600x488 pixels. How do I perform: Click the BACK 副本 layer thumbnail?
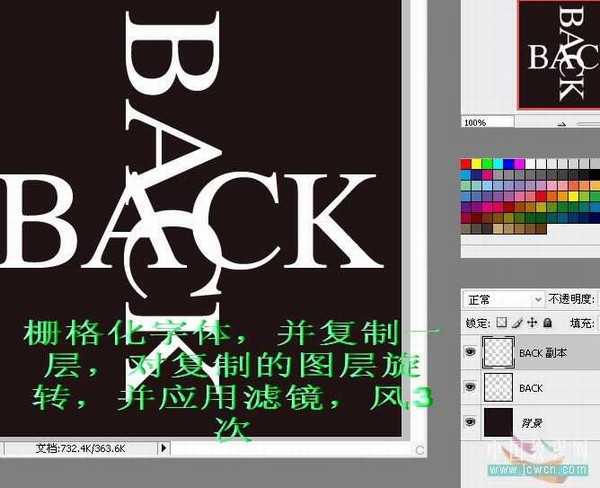pos(497,352)
